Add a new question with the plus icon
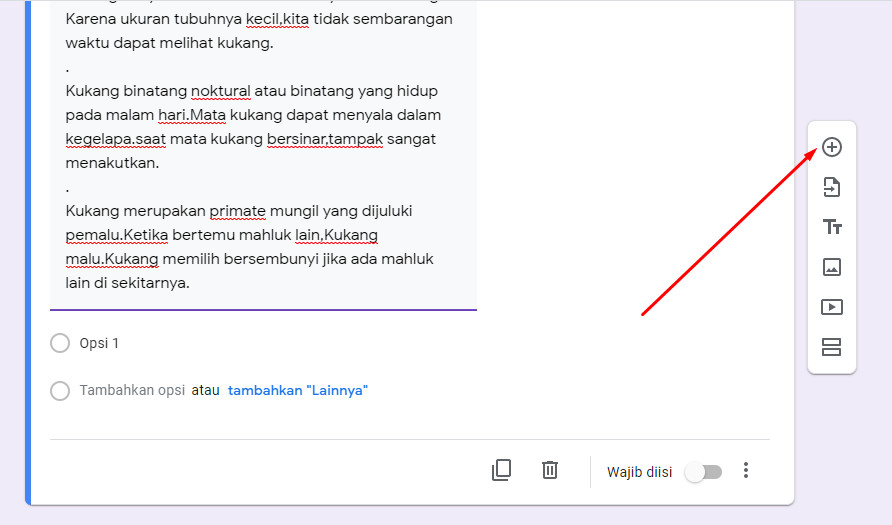 point(832,147)
